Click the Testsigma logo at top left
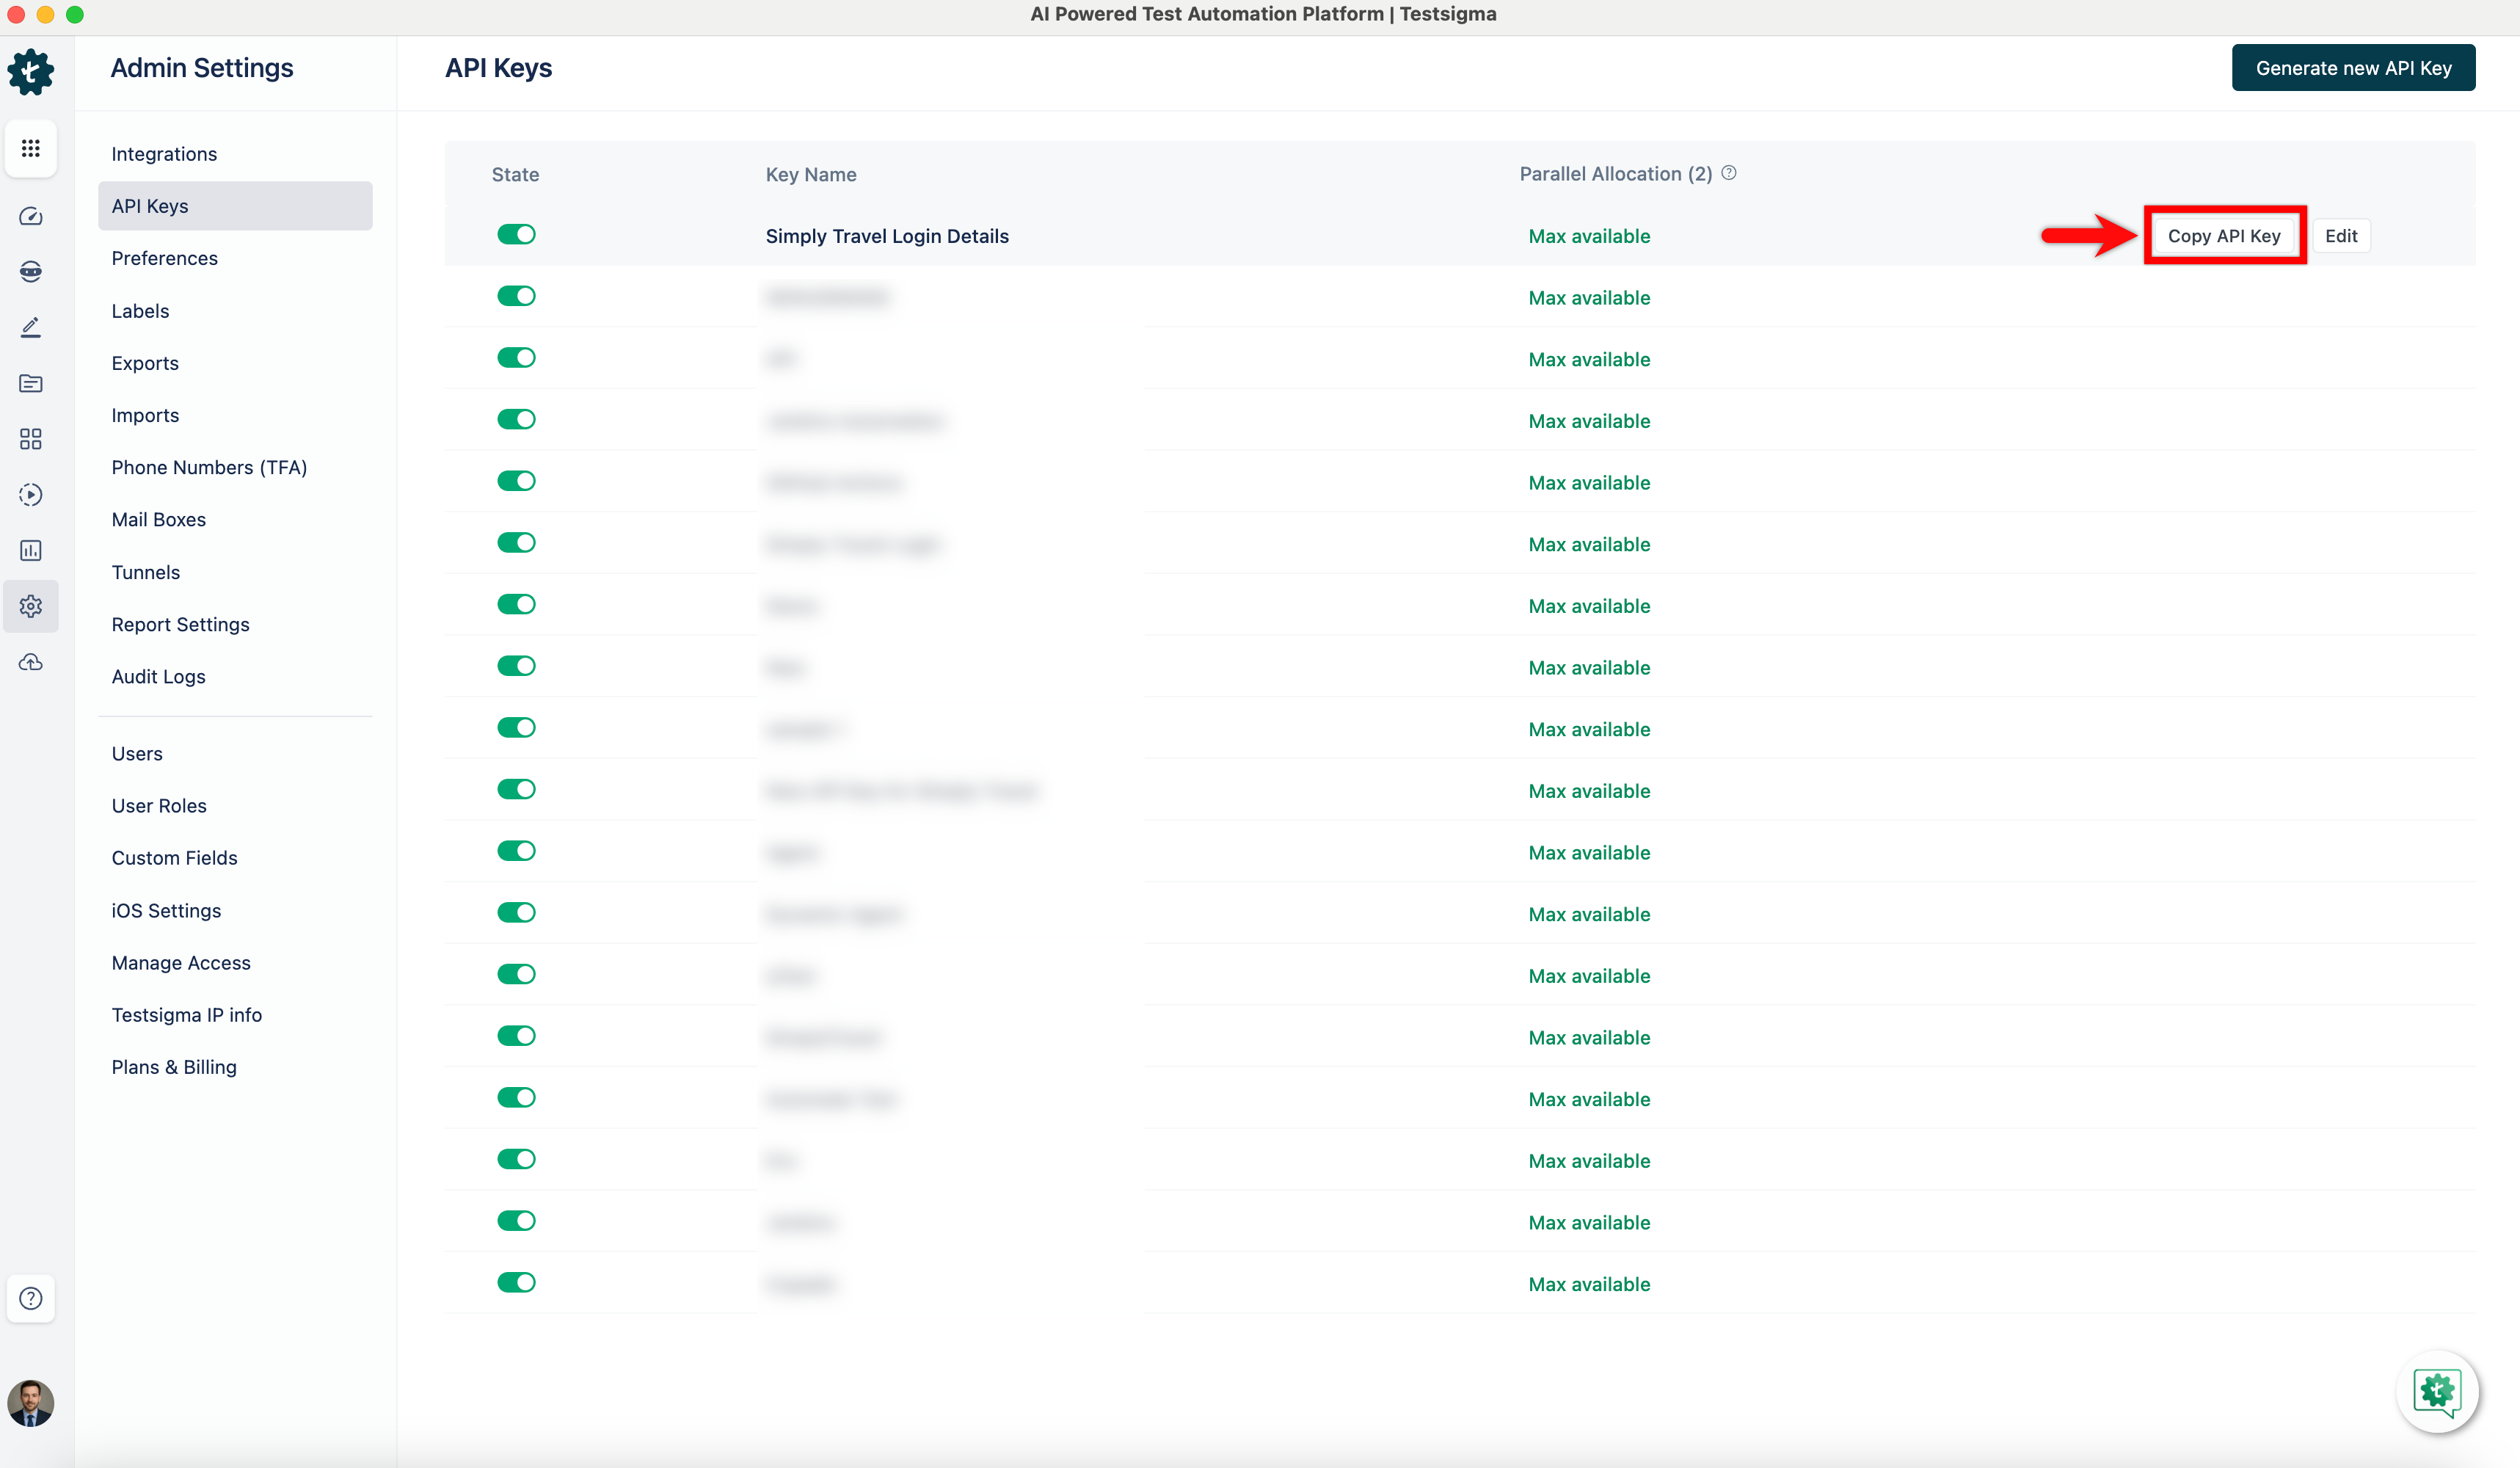 (31, 72)
